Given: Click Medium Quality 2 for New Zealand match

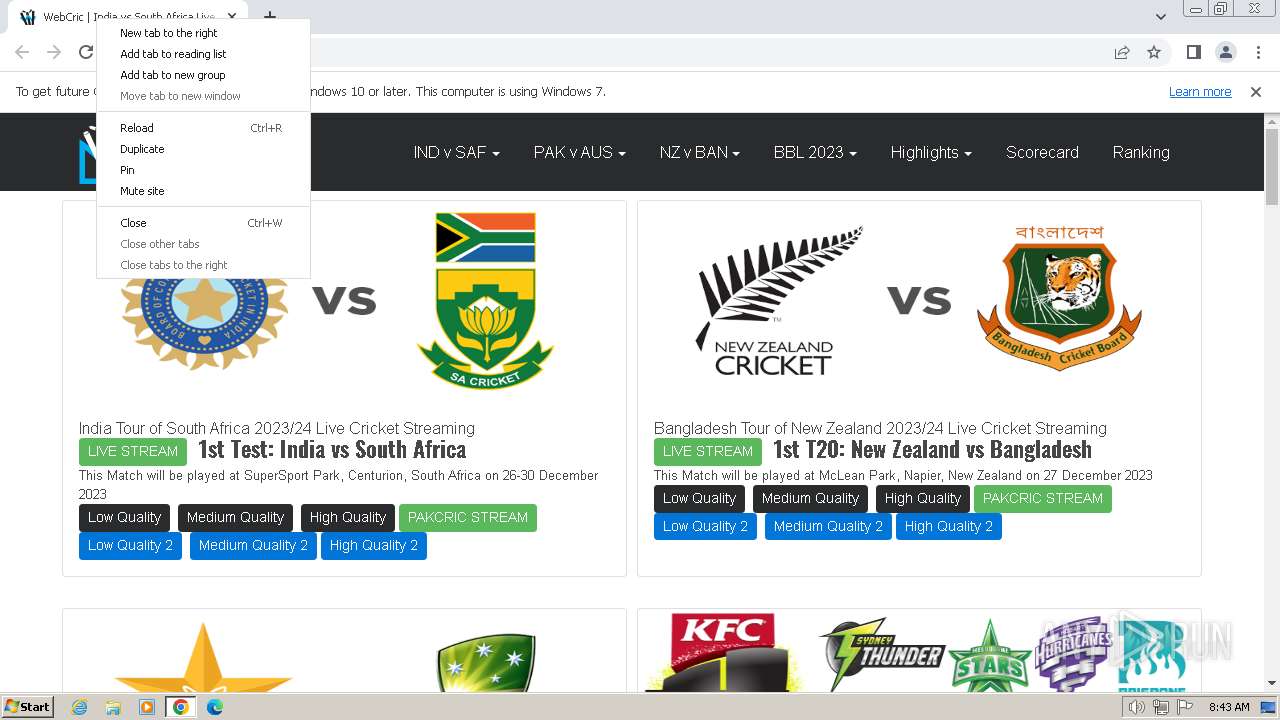Looking at the screenshot, I should (x=828, y=526).
